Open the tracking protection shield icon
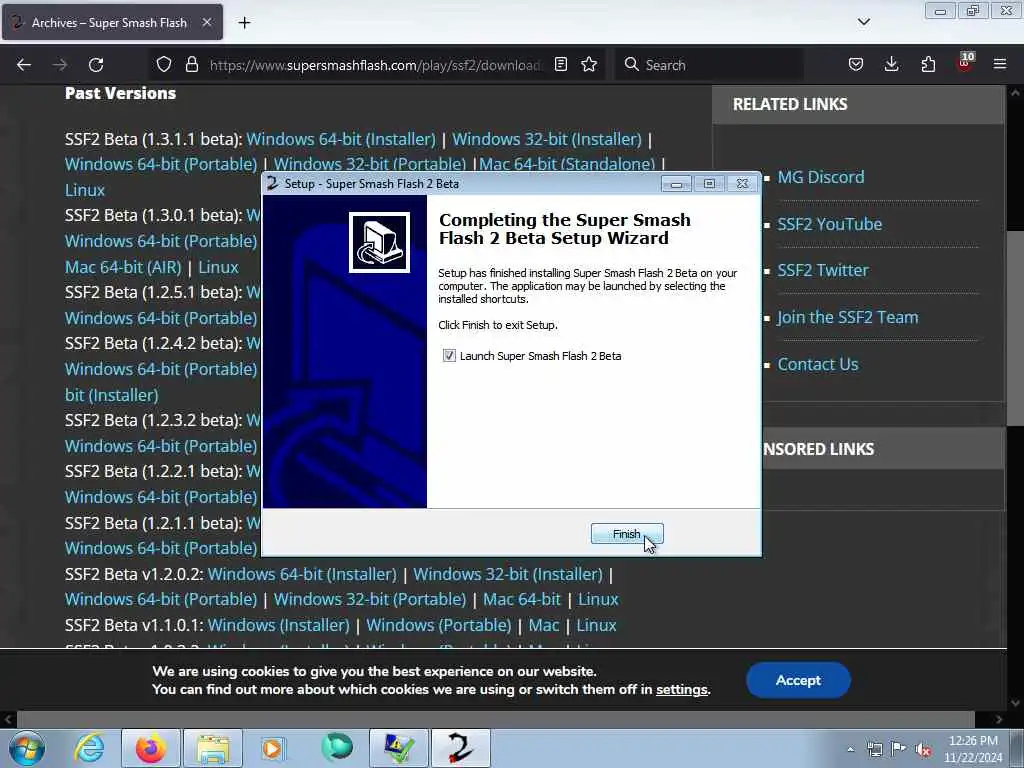Screen dimensions: 1024x768 click(164, 64)
